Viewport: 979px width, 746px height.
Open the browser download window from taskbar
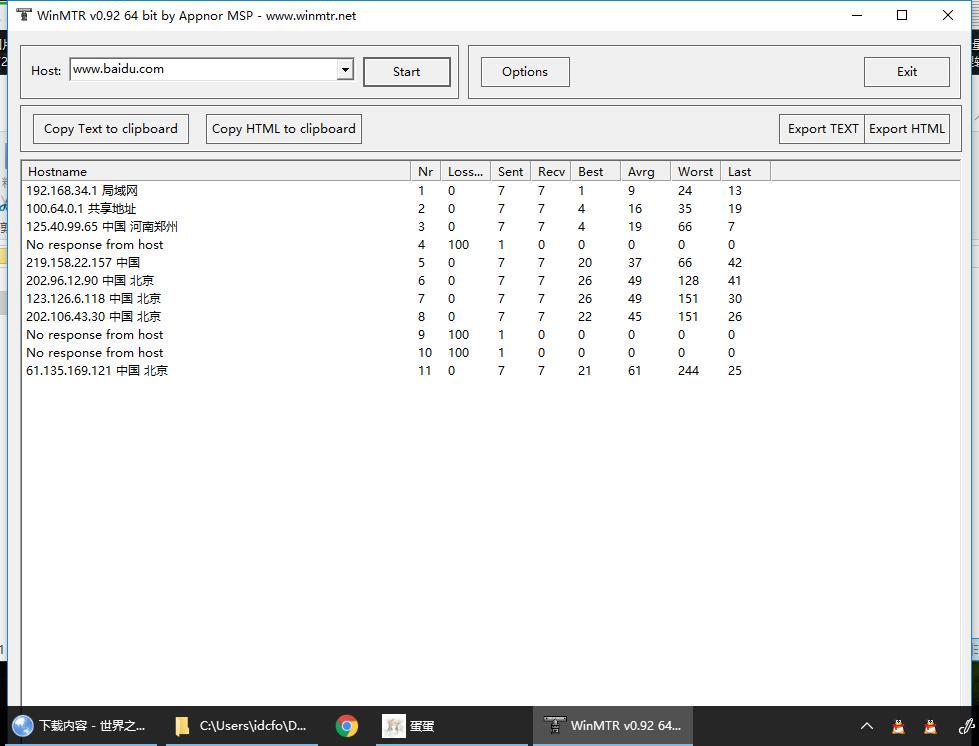click(x=81, y=726)
